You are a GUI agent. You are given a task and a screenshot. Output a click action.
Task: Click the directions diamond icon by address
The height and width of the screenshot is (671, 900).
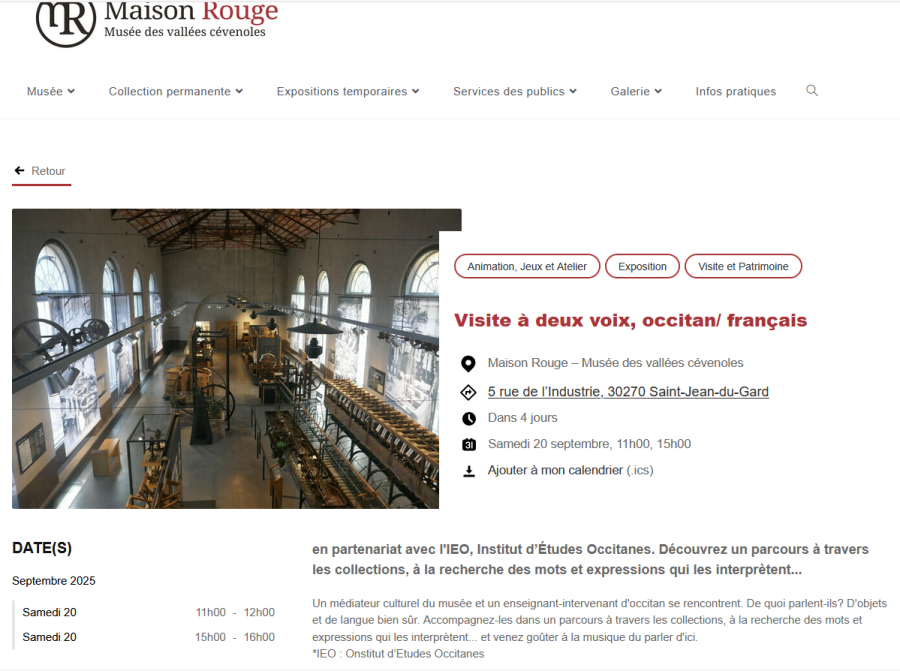point(468,392)
